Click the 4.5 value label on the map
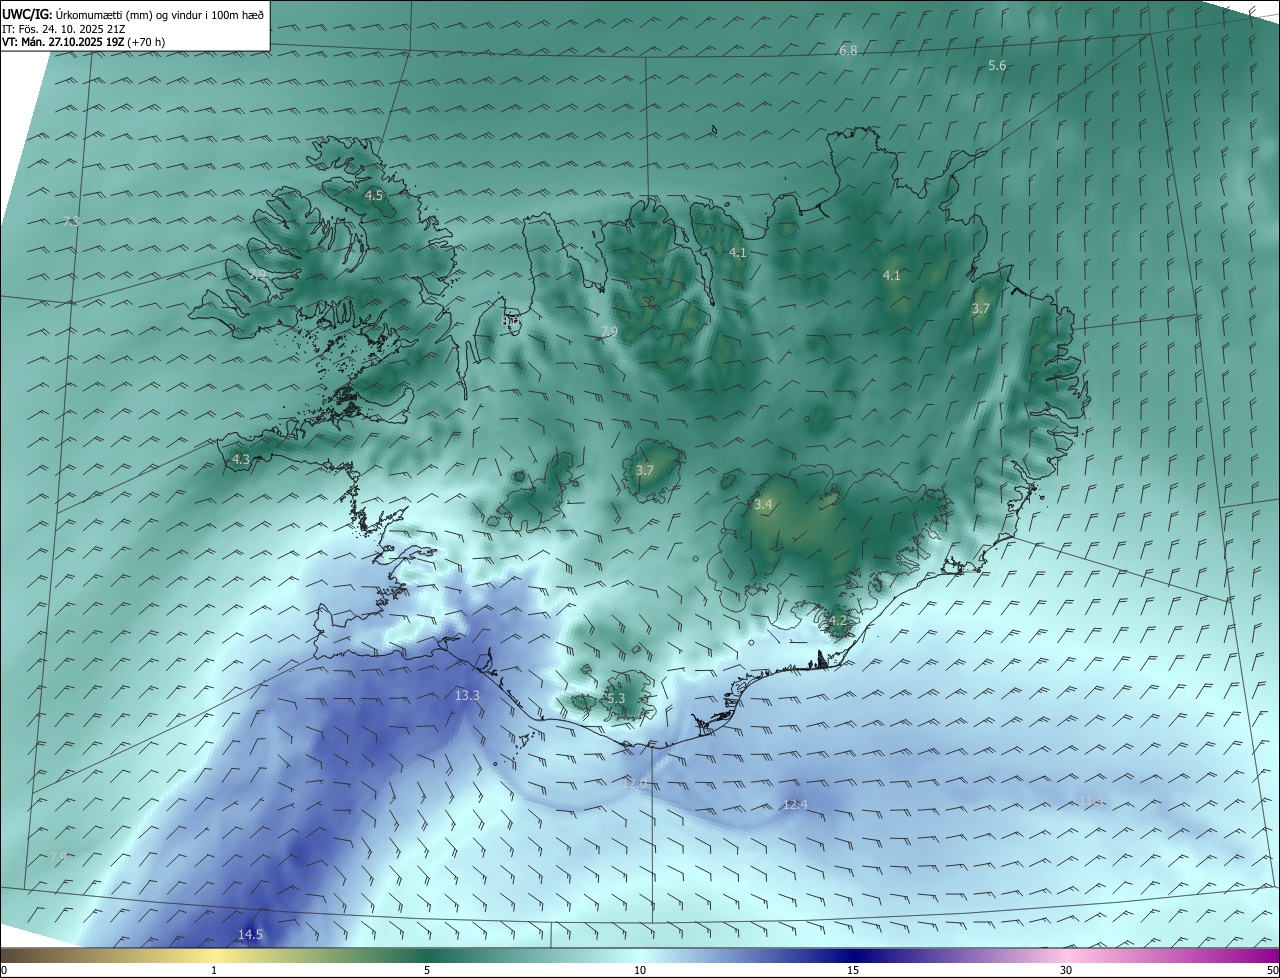This screenshot has width=1280, height=978. tap(374, 195)
